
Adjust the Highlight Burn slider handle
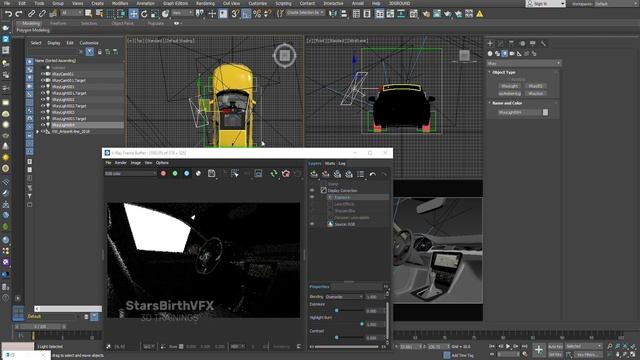tap(362, 324)
